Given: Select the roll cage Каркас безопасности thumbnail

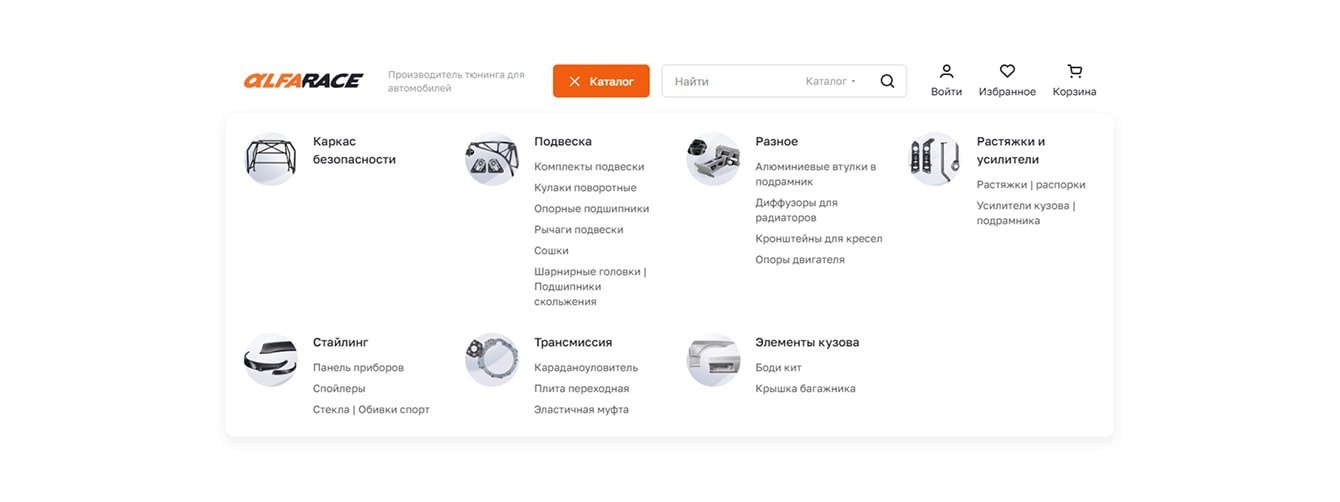Looking at the screenshot, I should (271, 159).
